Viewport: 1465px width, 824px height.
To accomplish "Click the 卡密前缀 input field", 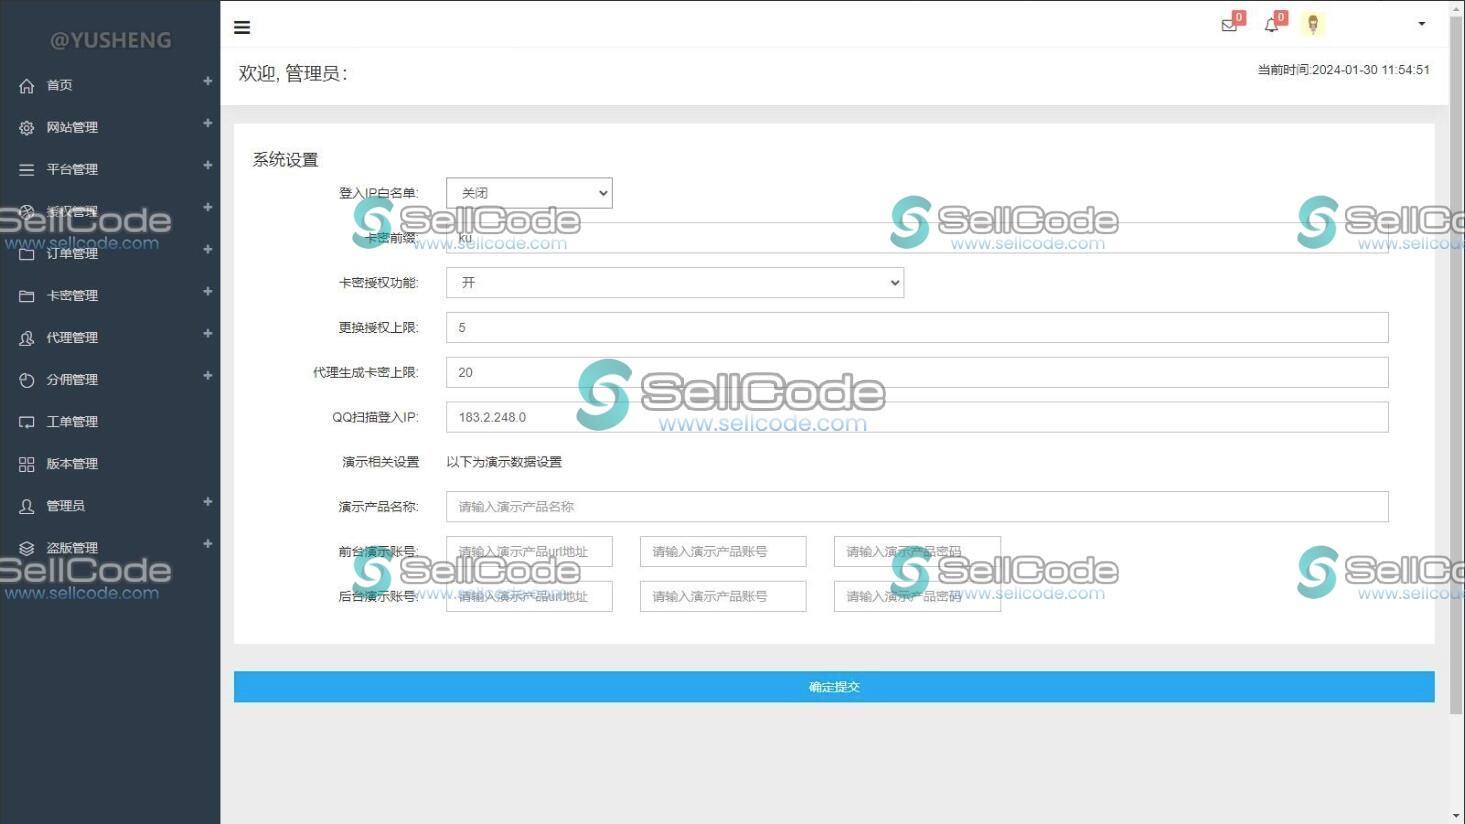I will (x=917, y=238).
